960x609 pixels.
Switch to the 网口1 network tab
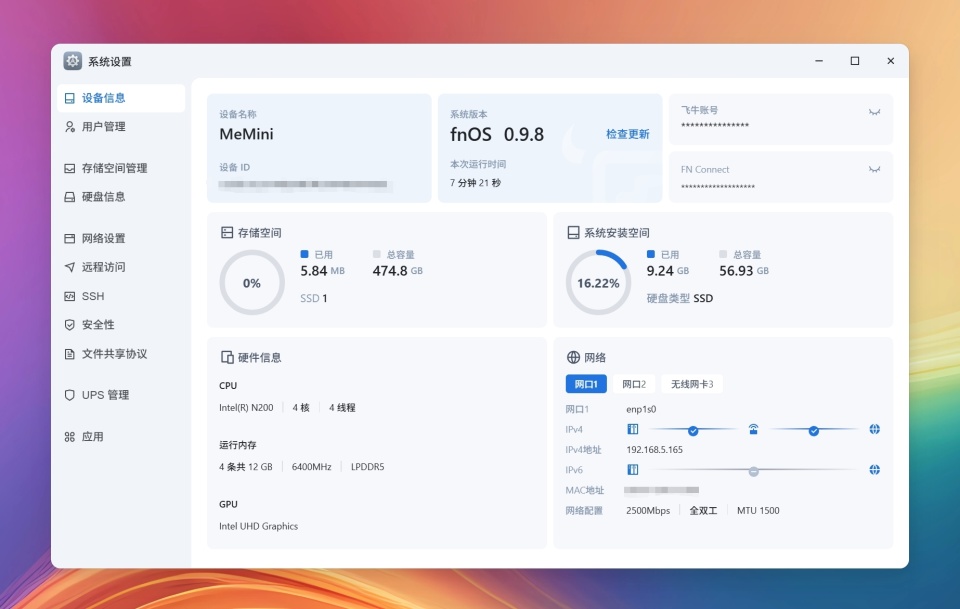pos(586,384)
